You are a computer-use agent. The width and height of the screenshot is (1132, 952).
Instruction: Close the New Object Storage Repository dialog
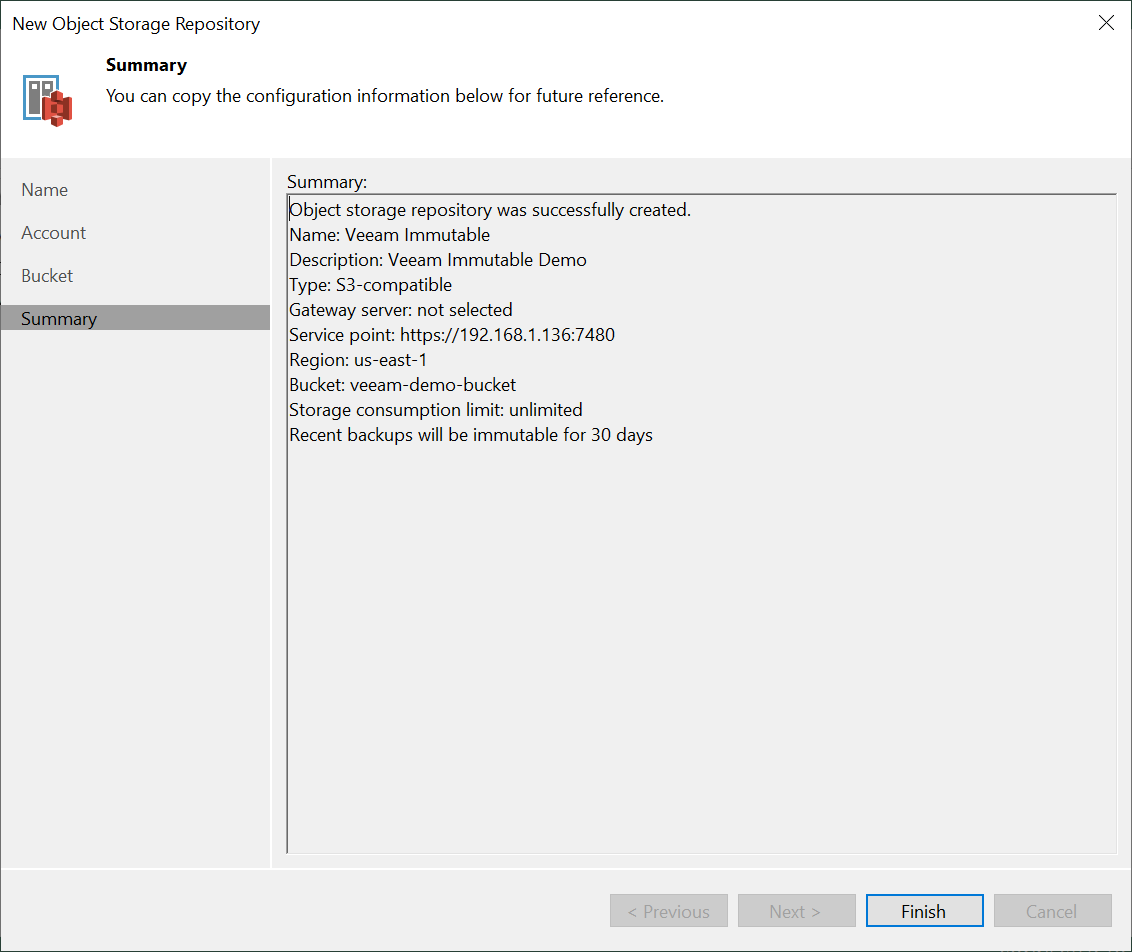pyautogui.click(x=1106, y=23)
